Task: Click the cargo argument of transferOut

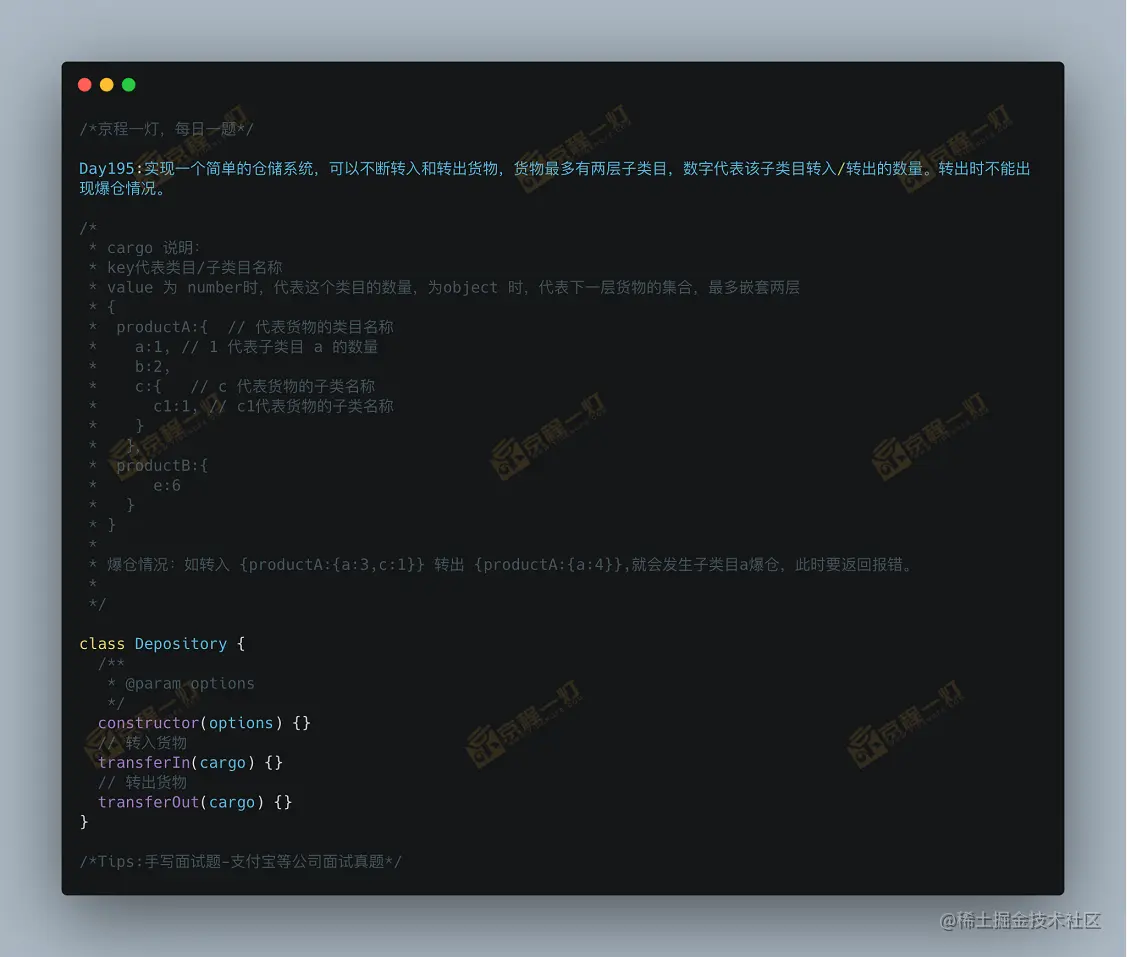Action: coord(231,803)
